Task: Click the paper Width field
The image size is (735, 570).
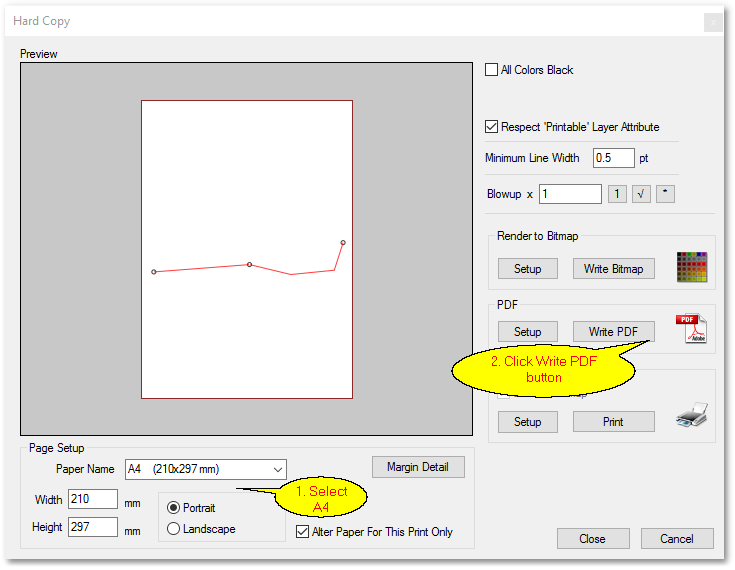Action: (93, 499)
